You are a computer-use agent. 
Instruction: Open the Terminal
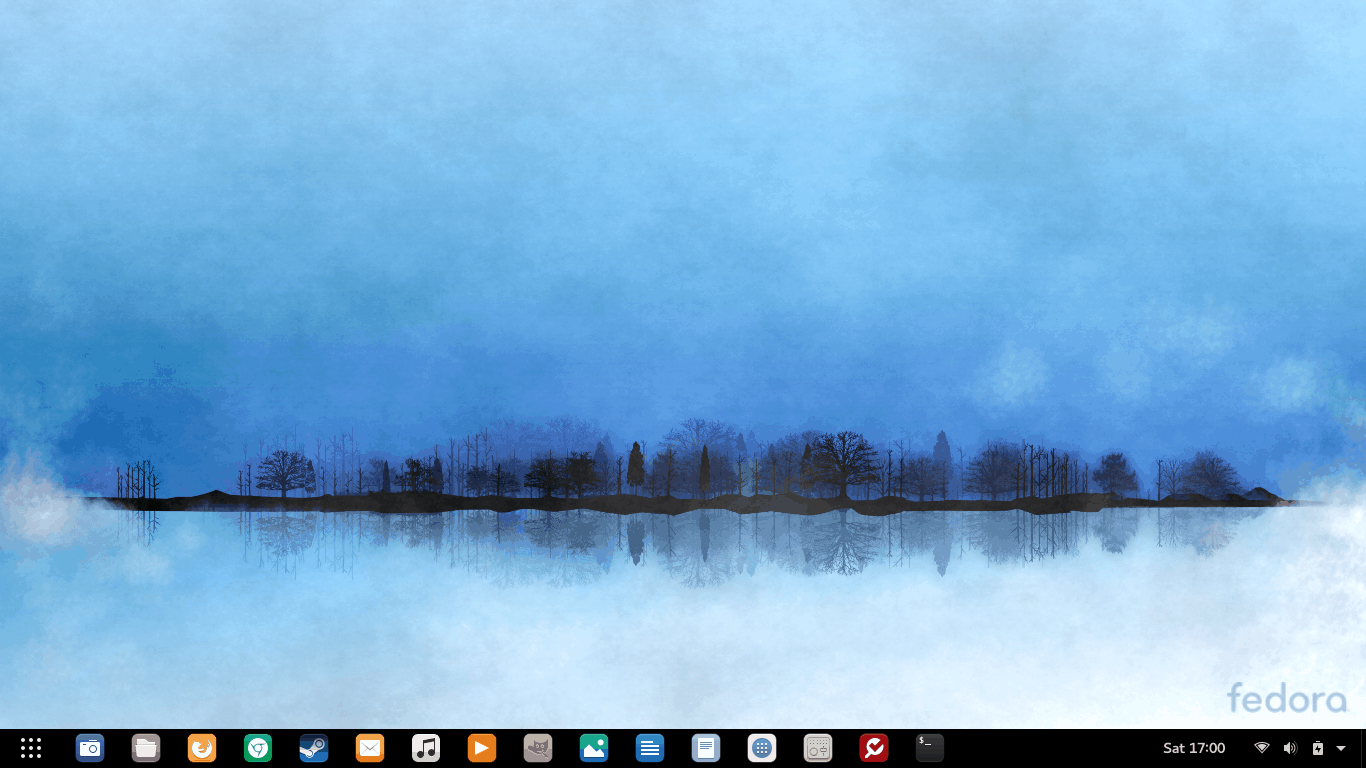pyautogui.click(x=930, y=748)
